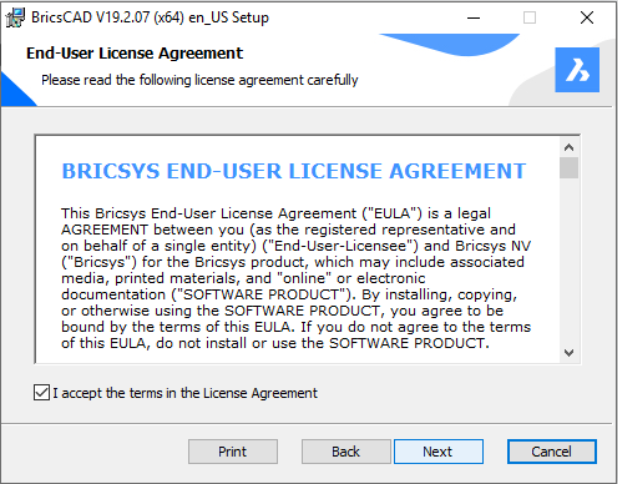Click the 'BricsCAD V19.2.07 (x64) en_US Setup' title bar text
618x485 pixels.
click(x=150, y=18)
